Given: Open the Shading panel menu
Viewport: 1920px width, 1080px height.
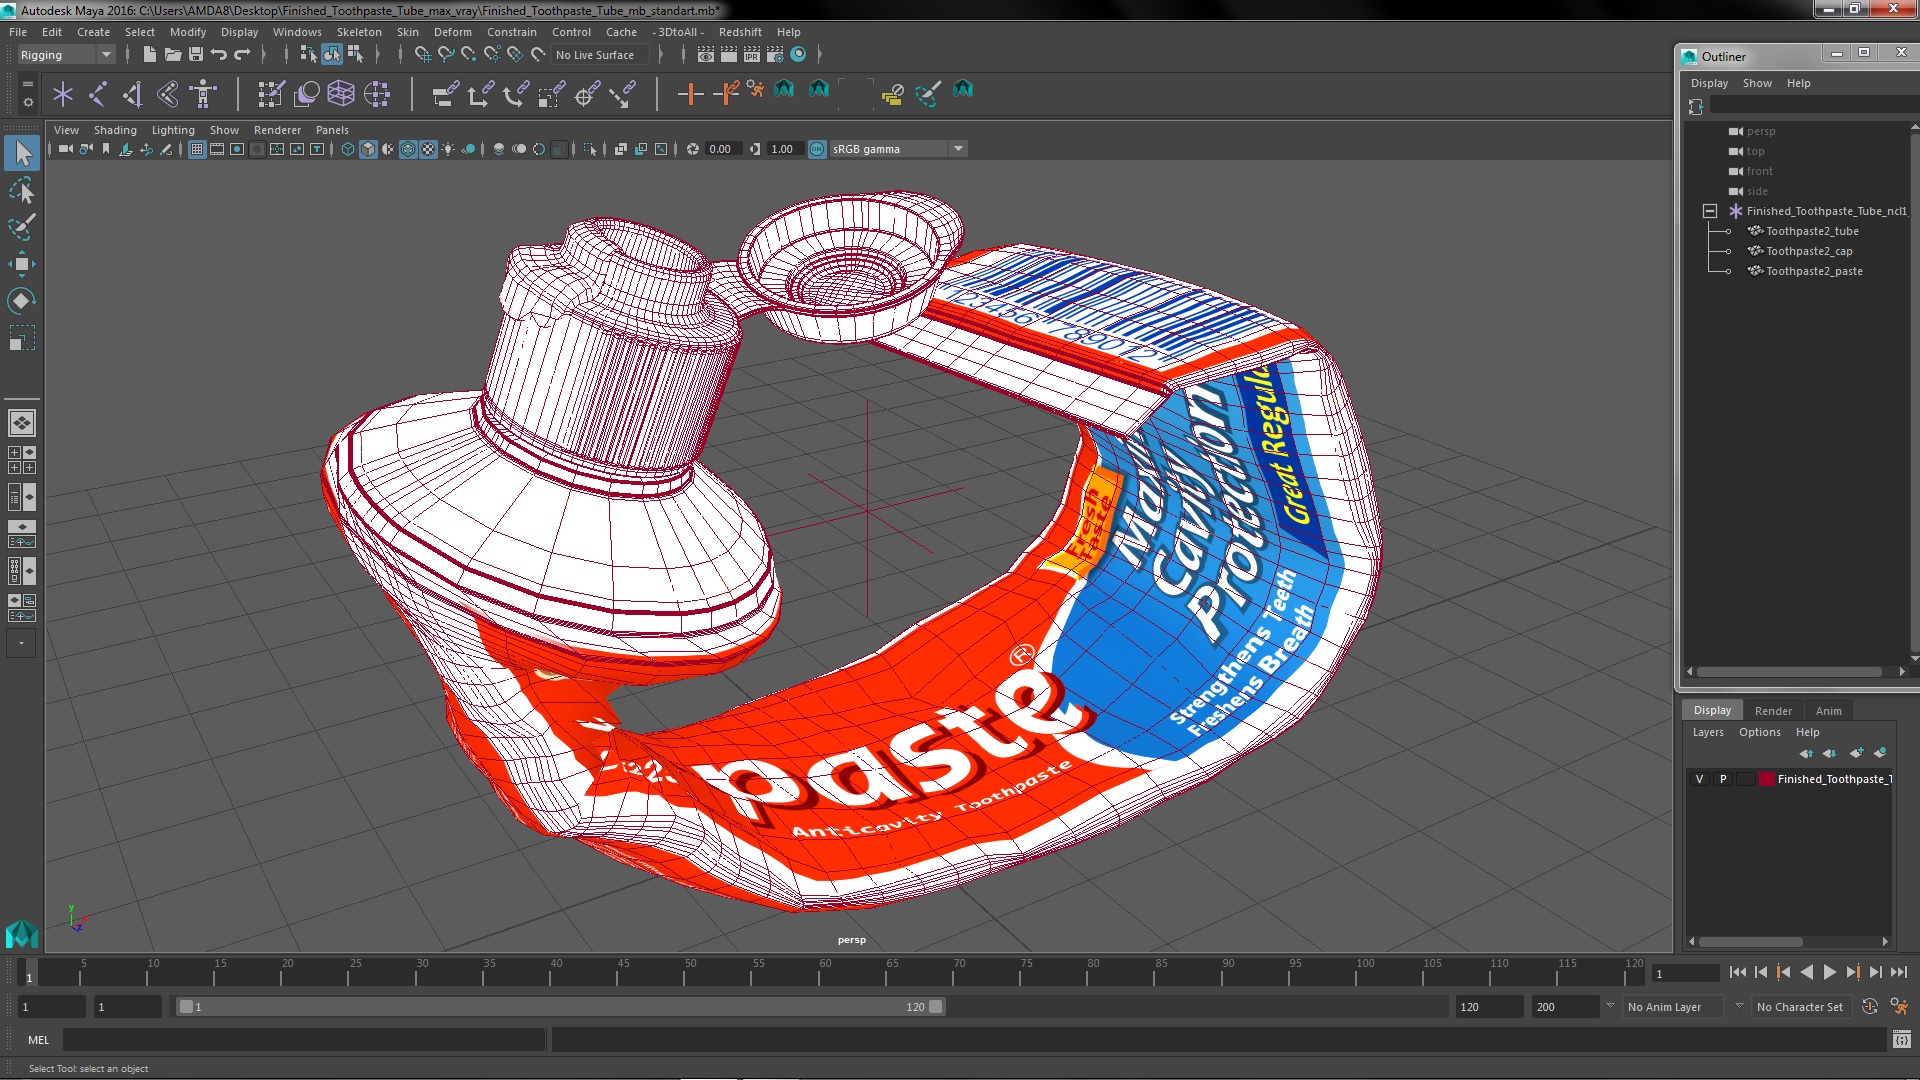Looking at the screenshot, I should (115, 130).
